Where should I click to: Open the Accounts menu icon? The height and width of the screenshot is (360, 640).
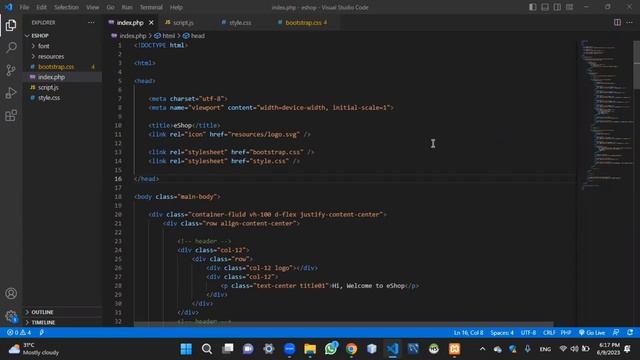11,293
